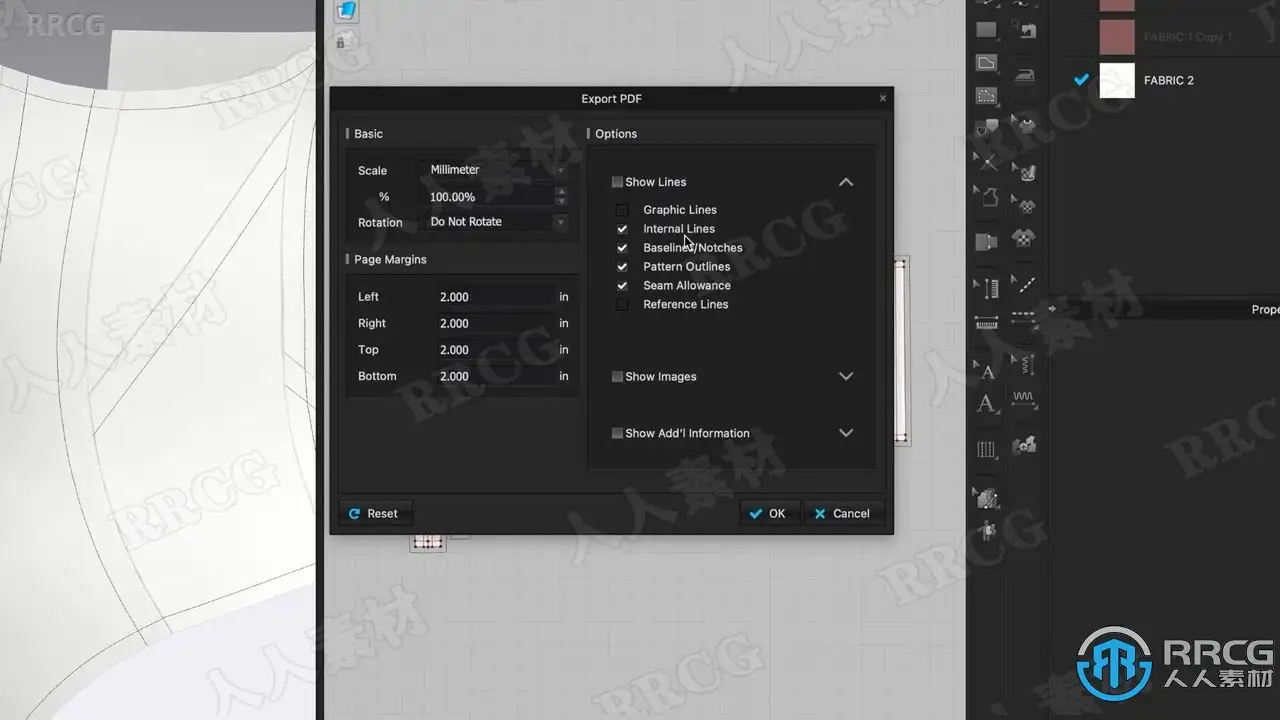Select the FABRIC 2 name label
The height and width of the screenshot is (720, 1280).
point(1169,81)
